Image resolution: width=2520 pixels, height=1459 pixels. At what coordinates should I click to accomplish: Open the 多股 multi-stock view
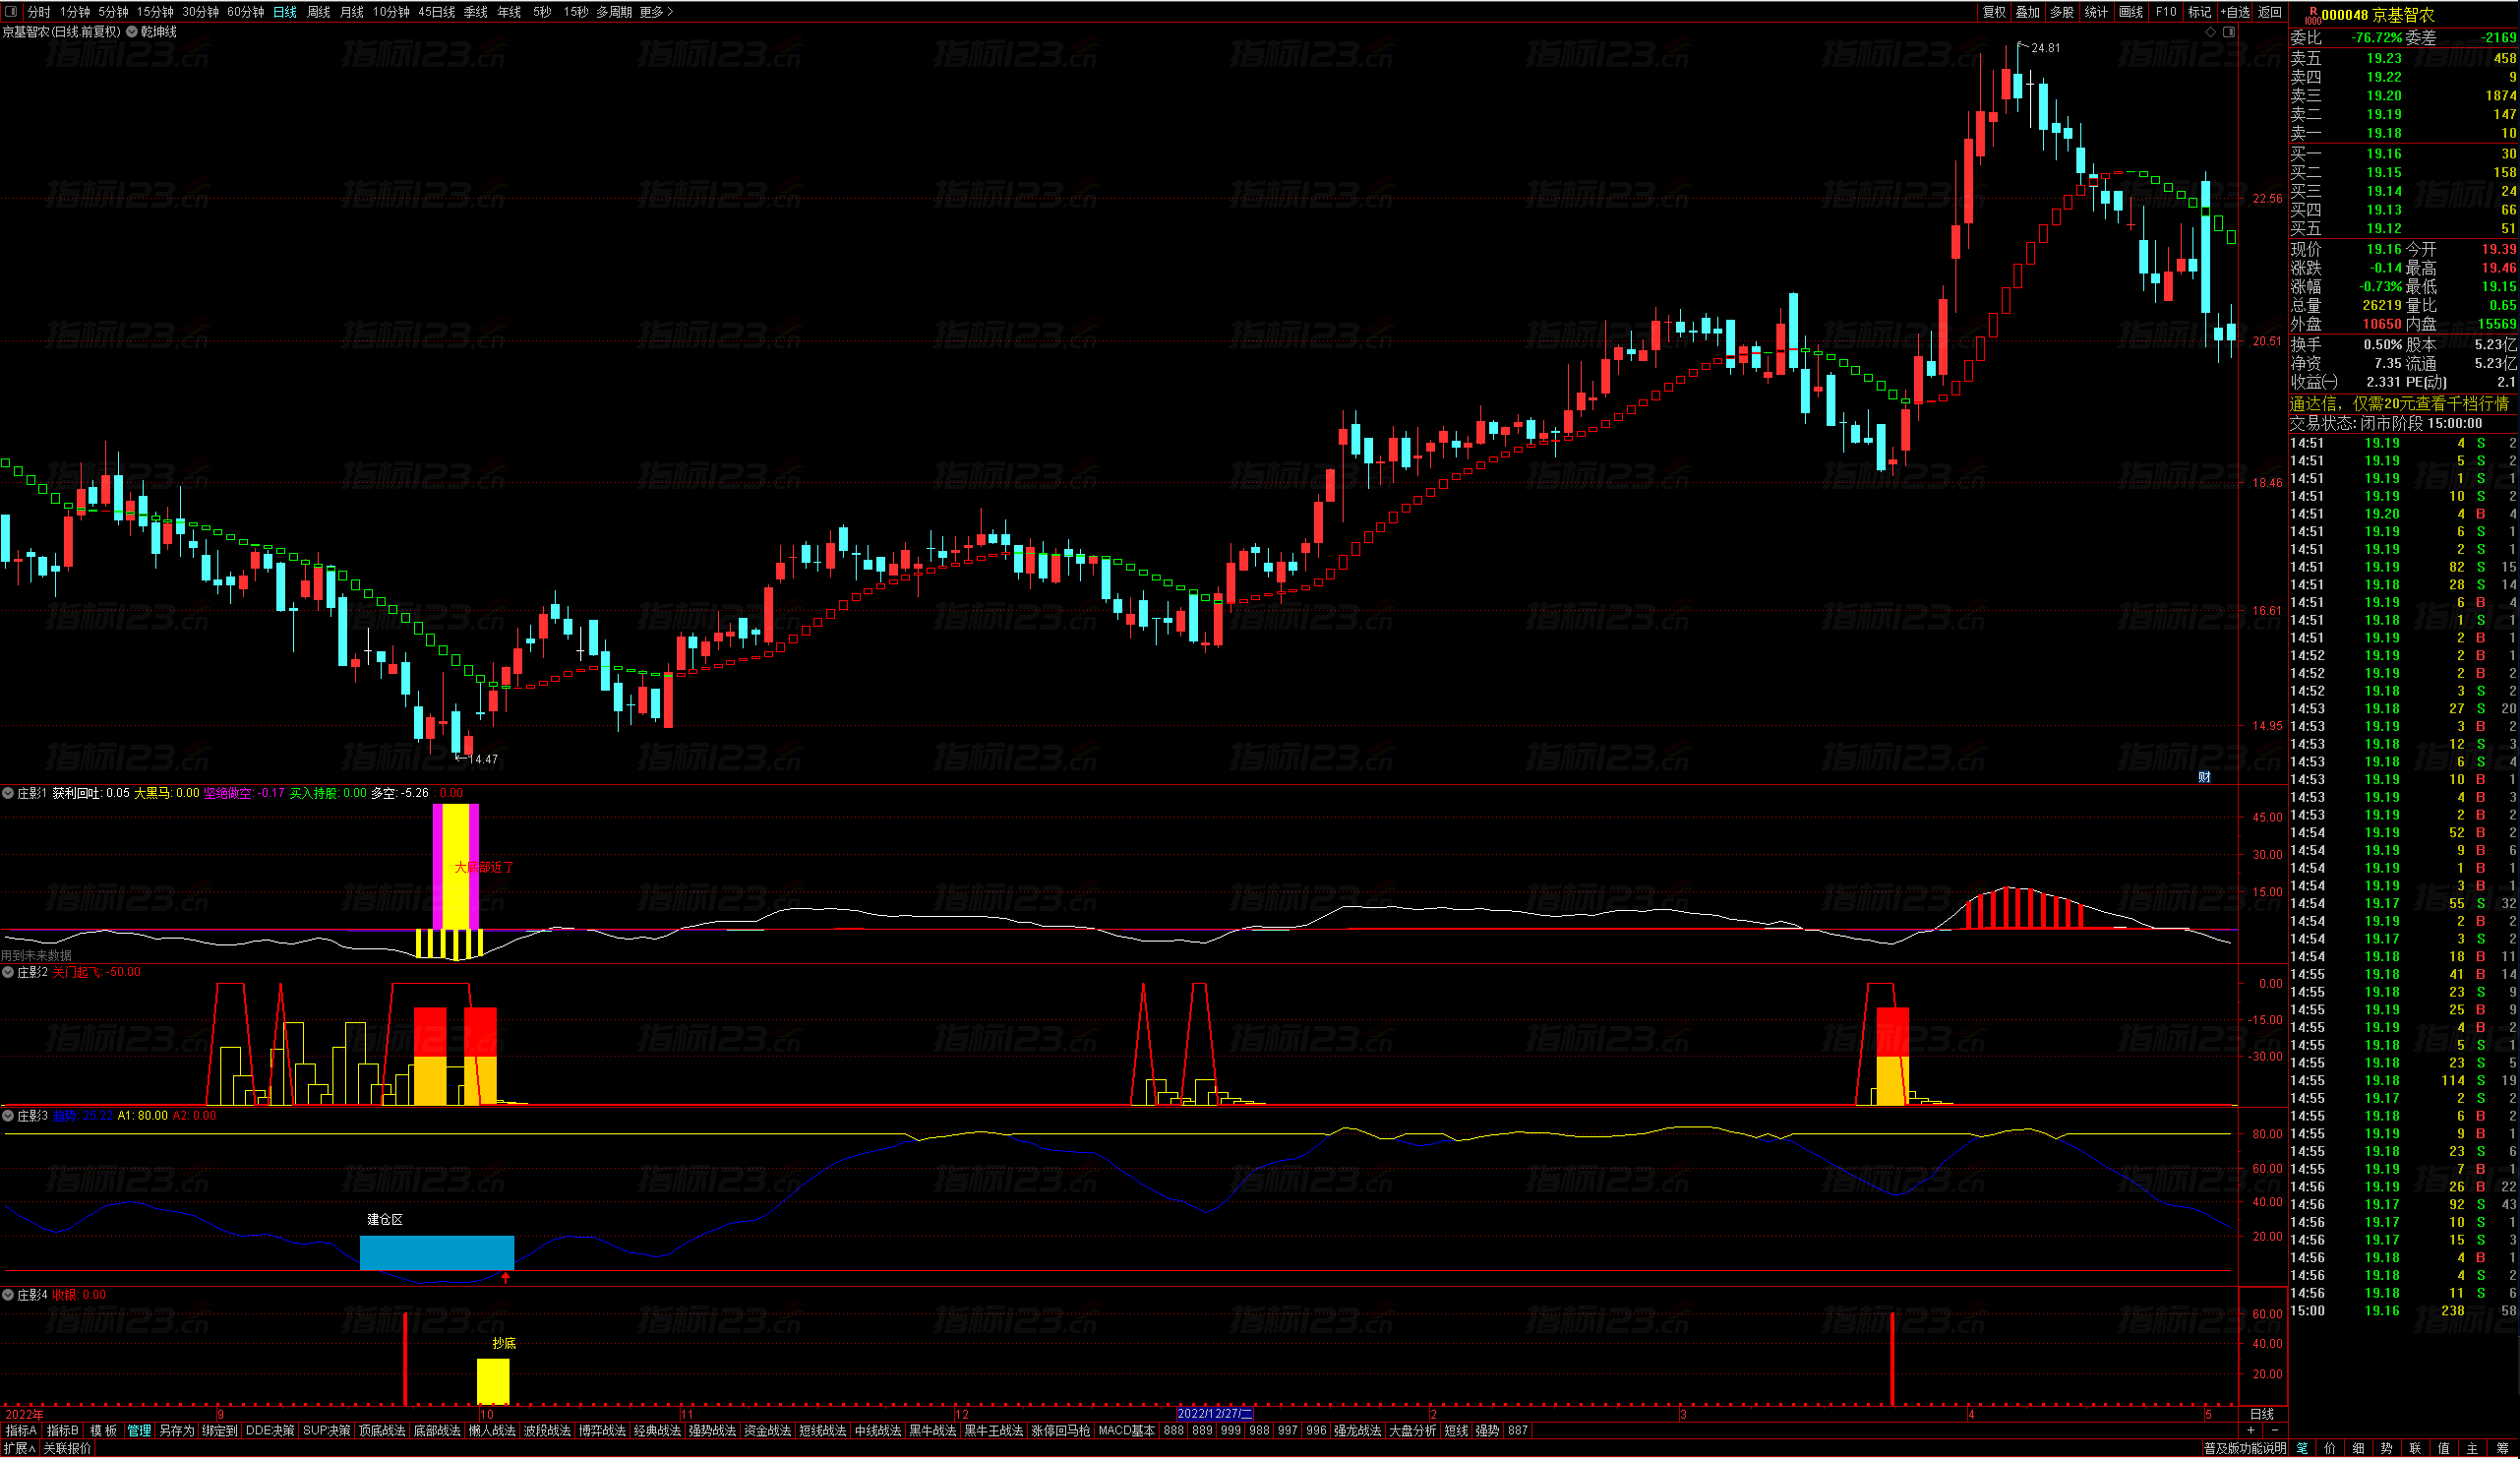2062,12
